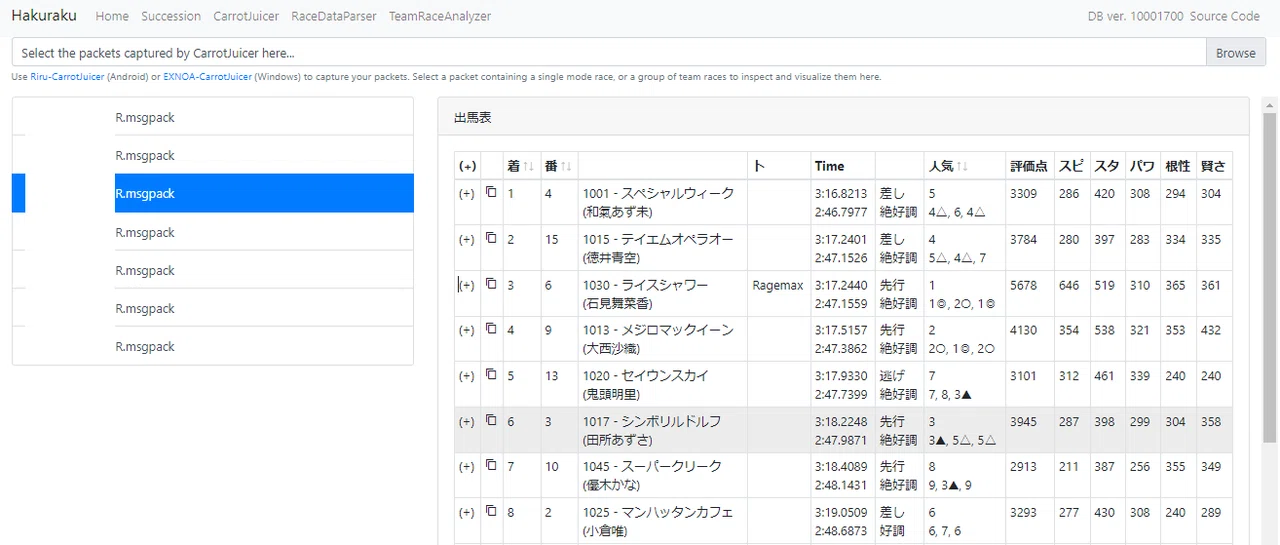The image size is (1280, 545).
Task: Click evaluation score 3784
Action: pyautogui.click(x=1024, y=240)
